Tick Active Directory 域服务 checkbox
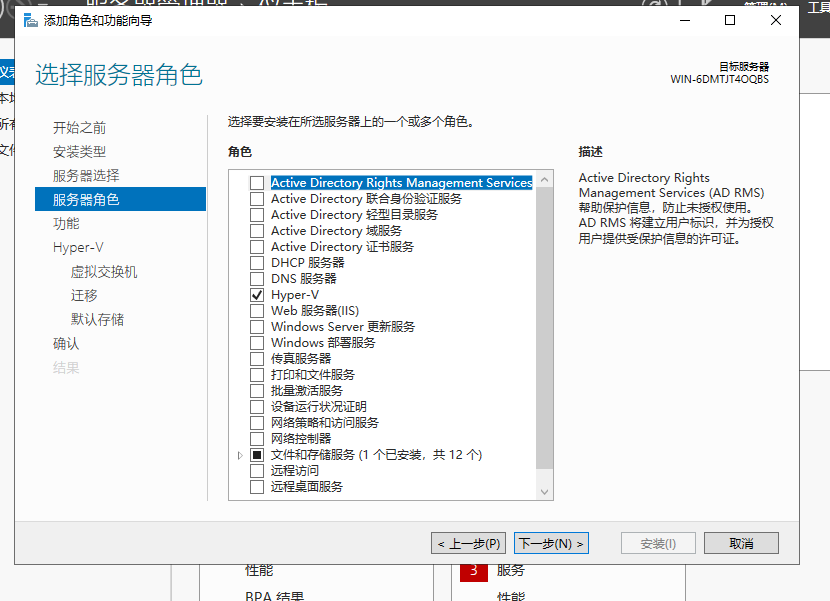The height and width of the screenshot is (601, 830). pos(257,231)
